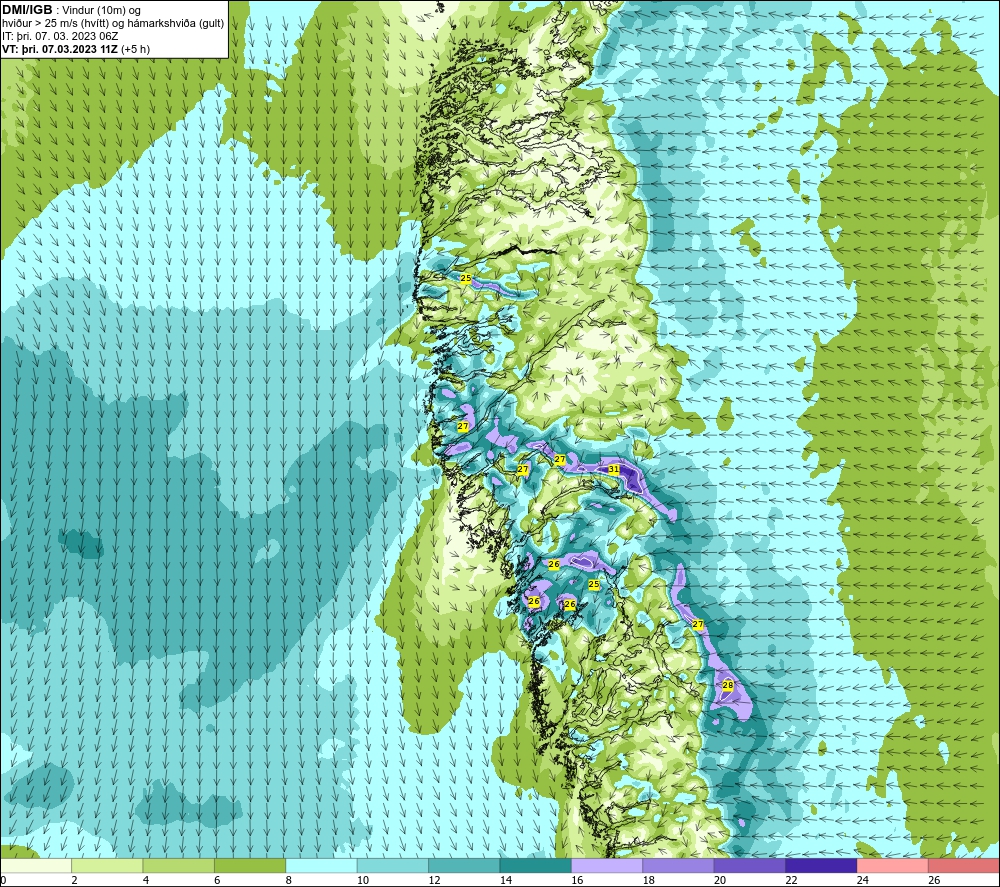Select the 4–6 m/s green legend swatch
This screenshot has width=1000, height=887.
pos(179,866)
